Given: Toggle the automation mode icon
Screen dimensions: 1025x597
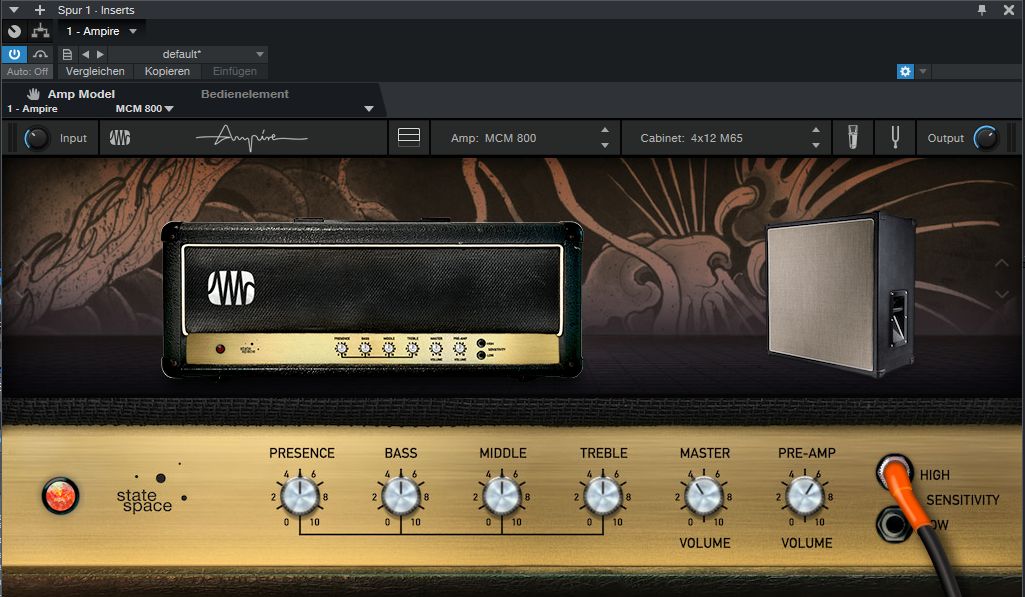Looking at the screenshot, I should (x=41, y=54).
